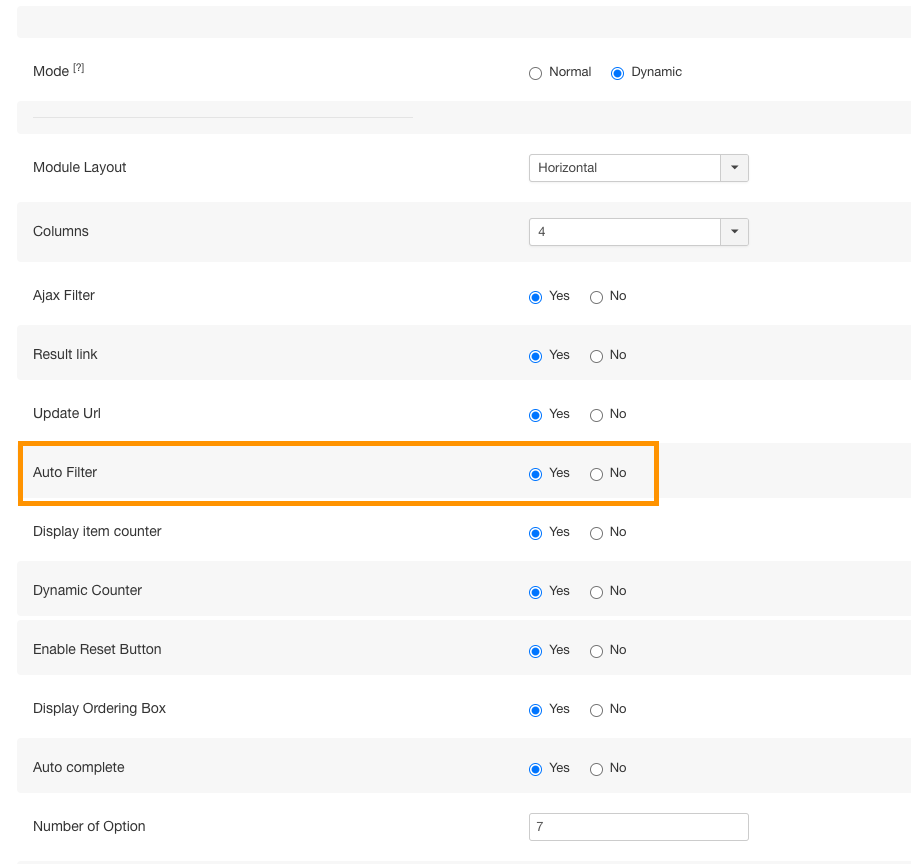Image resolution: width=911 pixels, height=864 pixels.
Task: Turn off Auto complete
Action: click(x=597, y=769)
